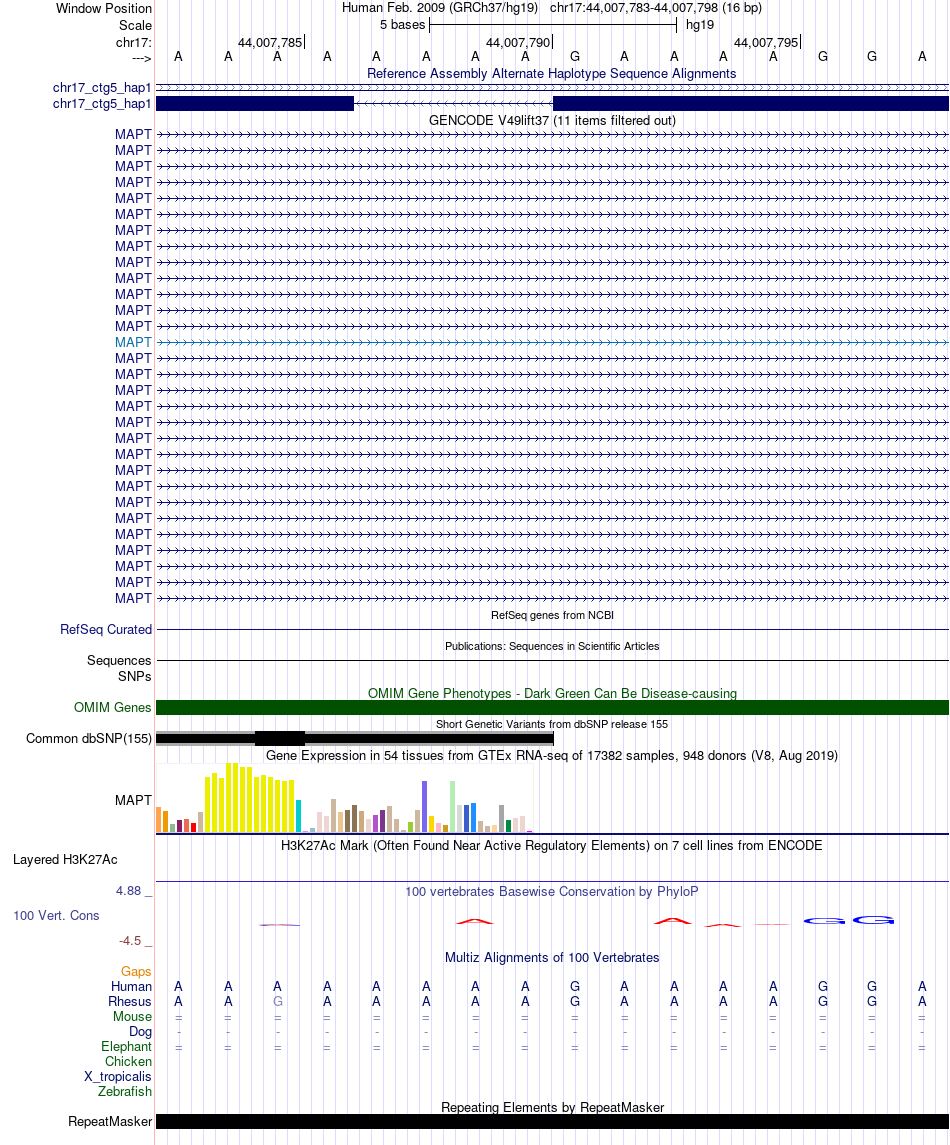Open the H3K27Ac Mark ENCODE track title
Screen dimensions: 950x1145
(x=552, y=846)
